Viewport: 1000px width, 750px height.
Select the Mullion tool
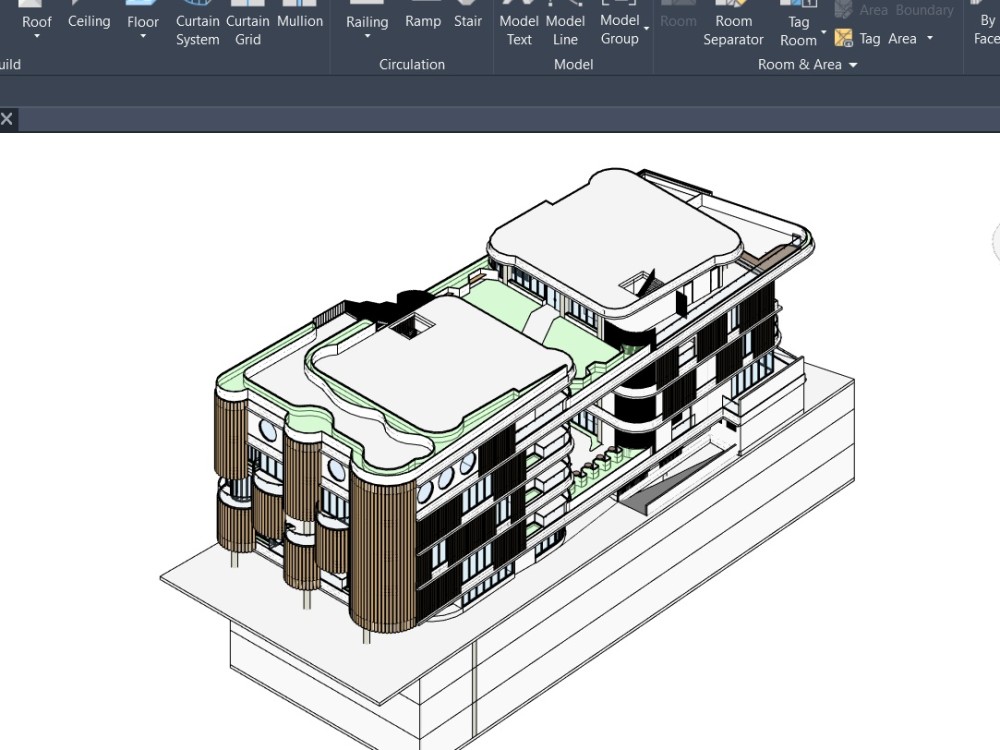pos(300,20)
